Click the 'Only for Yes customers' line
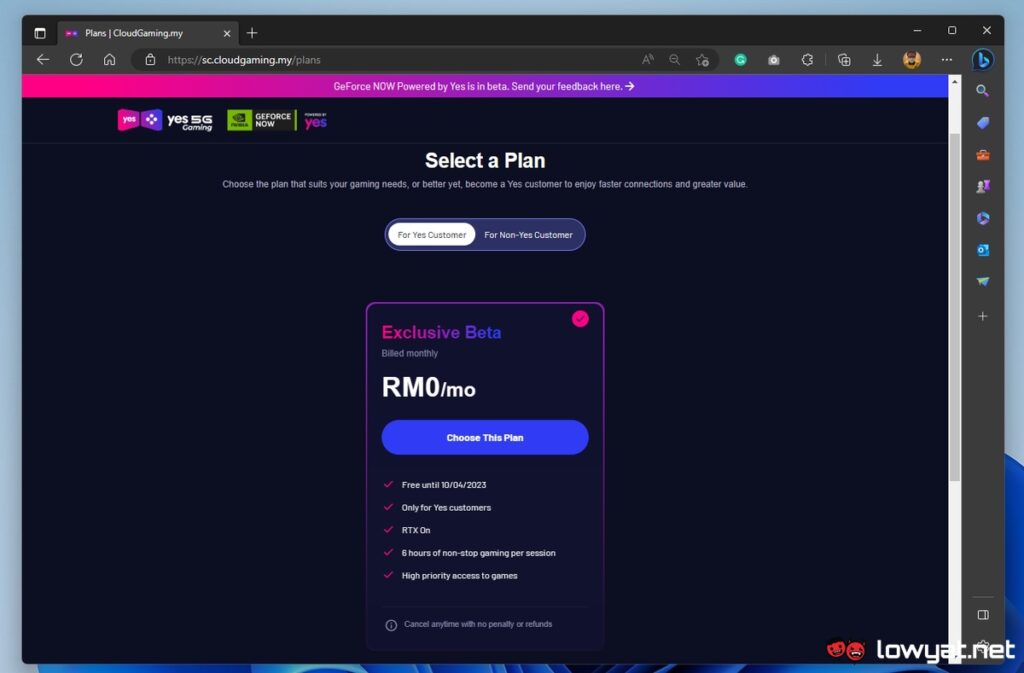Image resolution: width=1024 pixels, height=673 pixels. tap(446, 508)
